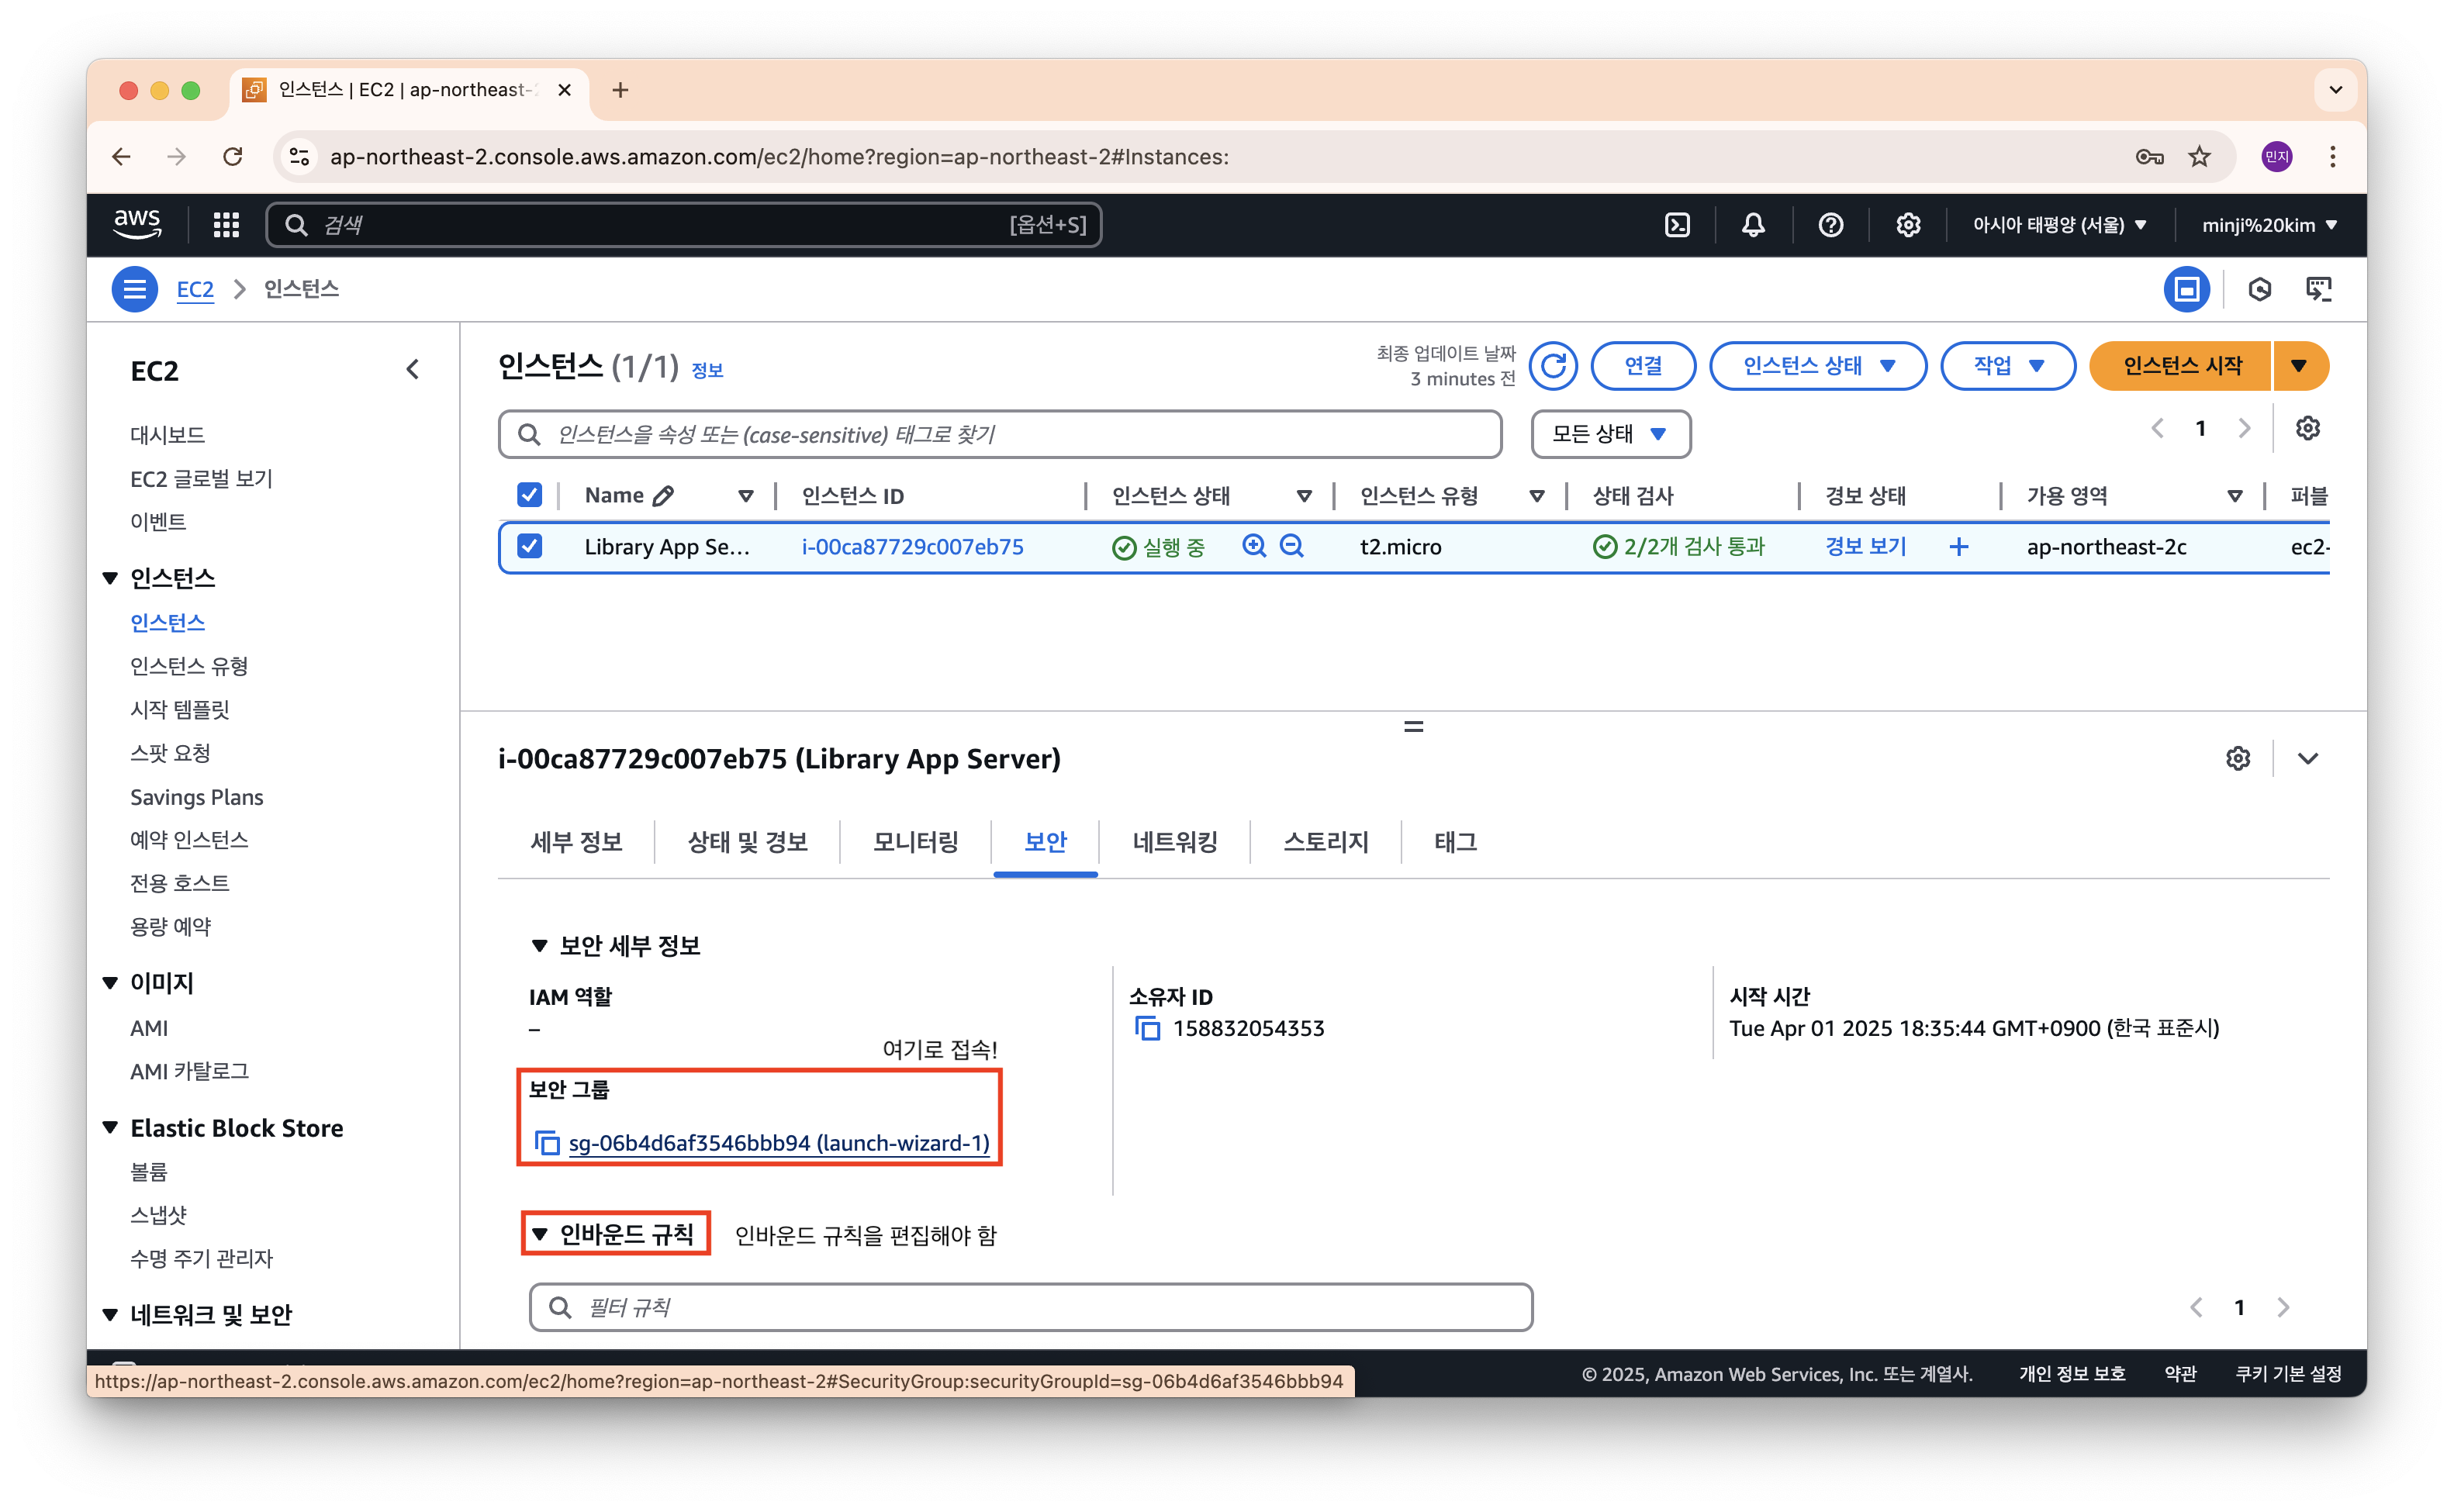2454x1512 pixels.
Task: Open the help question mark icon
Action: tap(1830, 225)
